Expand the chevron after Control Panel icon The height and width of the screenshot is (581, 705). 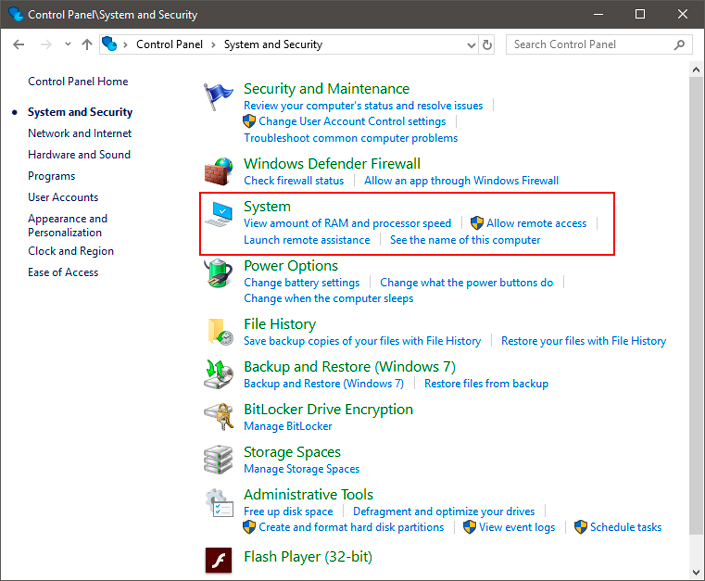pyautogui.click(x=125, y=45)
